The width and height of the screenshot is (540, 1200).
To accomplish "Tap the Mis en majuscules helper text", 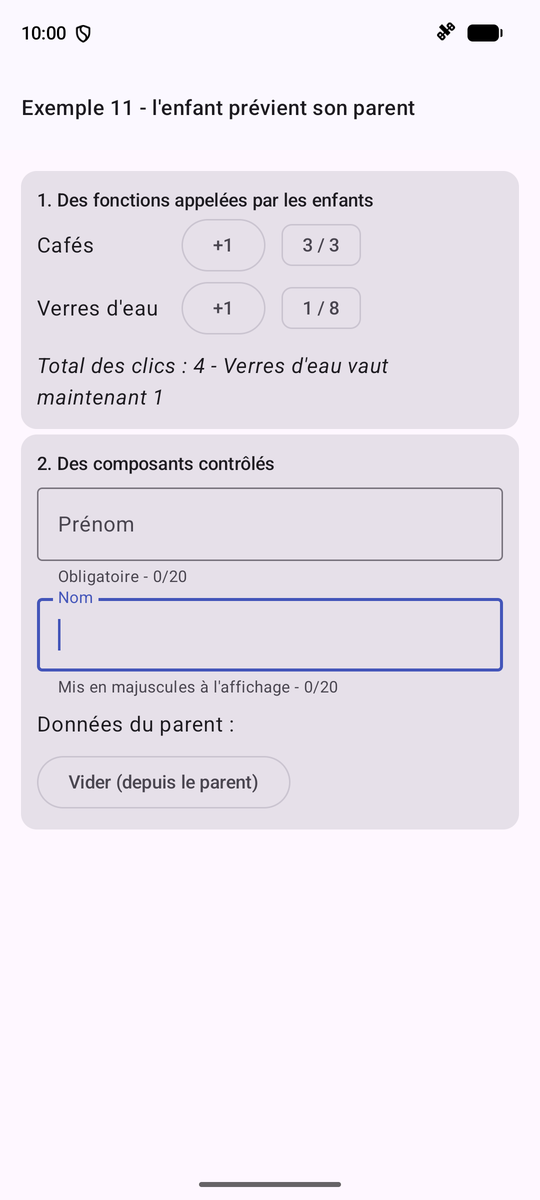I will pyautogui.click(x=198, y=687).
